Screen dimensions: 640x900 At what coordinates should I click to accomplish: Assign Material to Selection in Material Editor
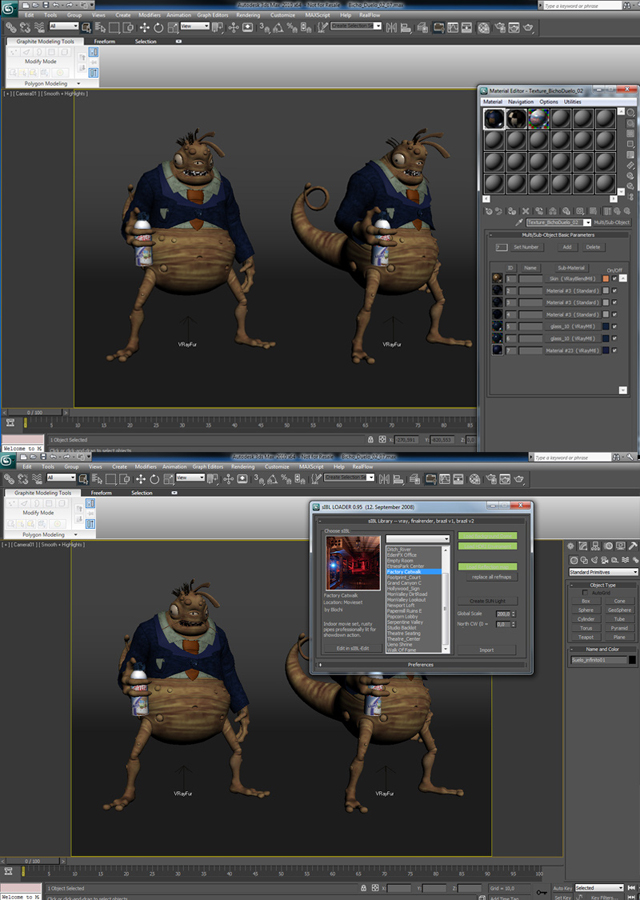coord(511,211)
